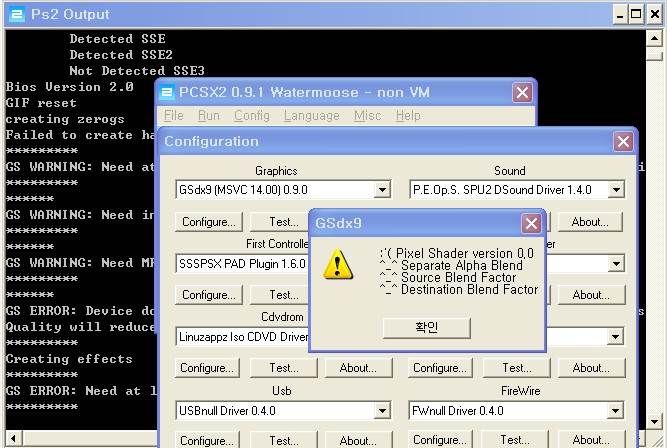
Task: Close the GSdx9 warning dialog
Action: click(531, 223)
